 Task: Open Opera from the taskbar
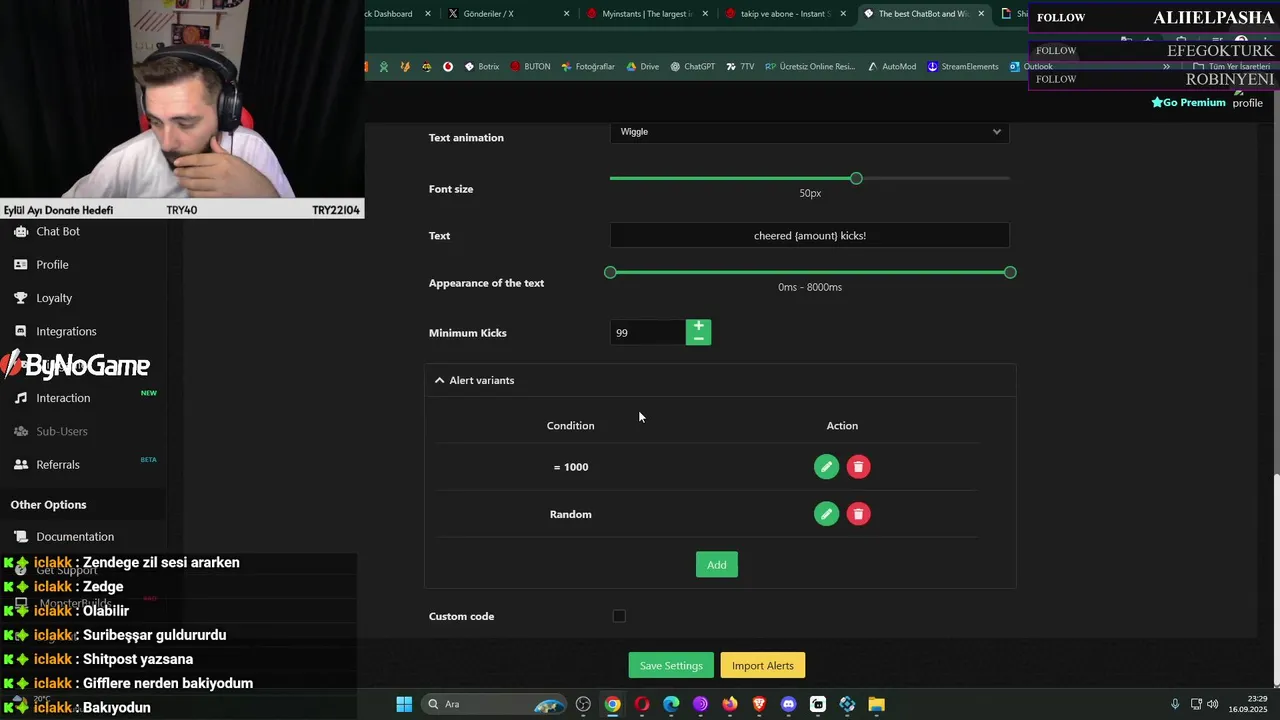click(x=641, y=704)
